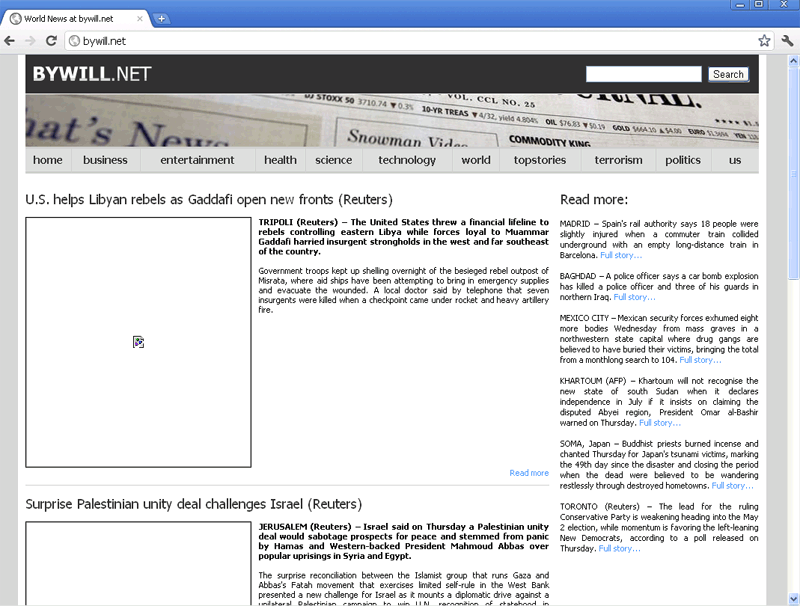Open a new tab with the plus button
The height and width of the screenshot is (606, 800).
coord(162,18)
